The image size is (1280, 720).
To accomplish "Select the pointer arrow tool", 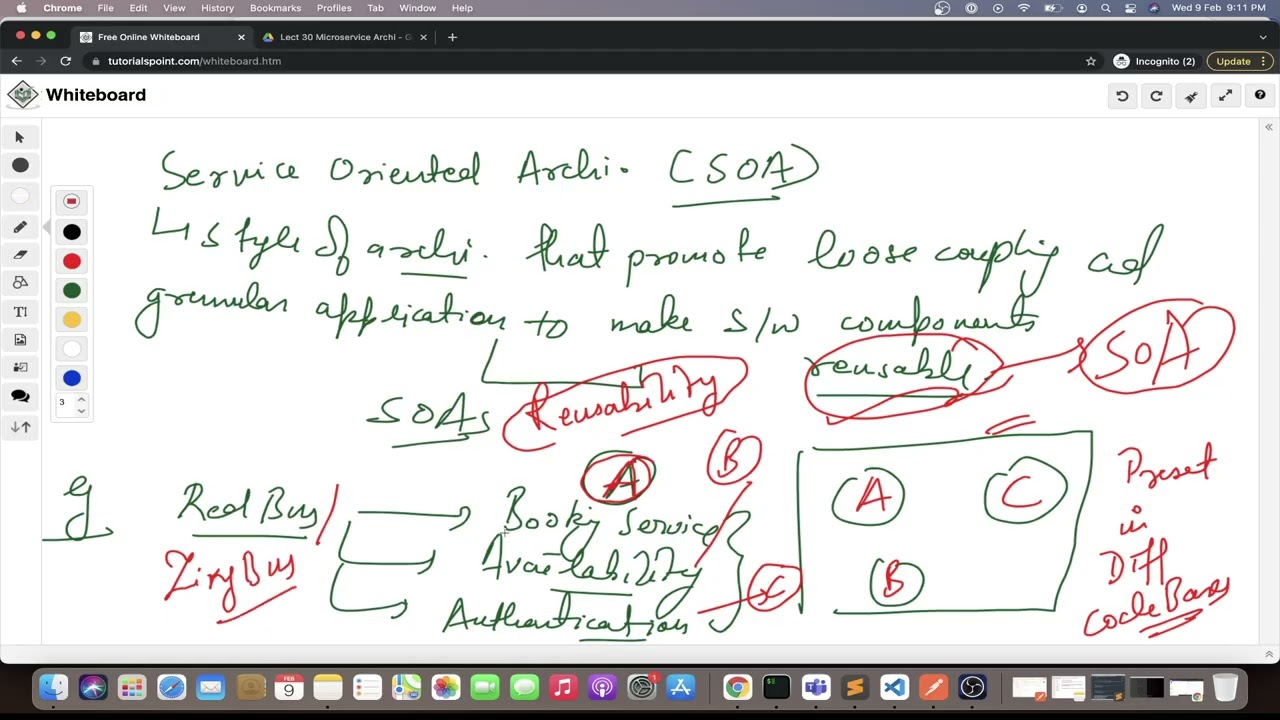I will [20, 137].
